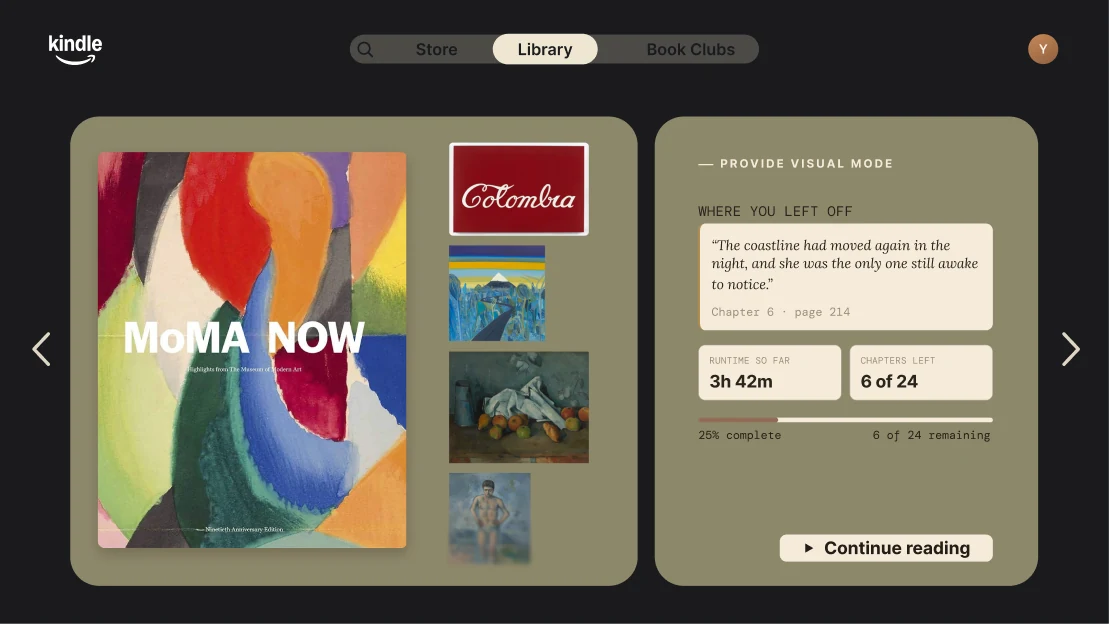
Task: Open the Kindle logo home
Action: [x=75, y=50]
